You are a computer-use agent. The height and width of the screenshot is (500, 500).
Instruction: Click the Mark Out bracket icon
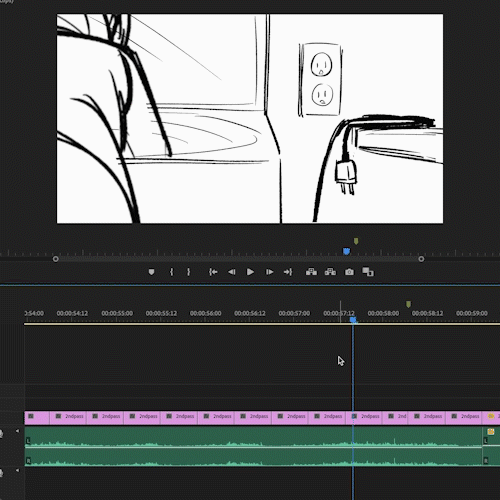[189, 272]
